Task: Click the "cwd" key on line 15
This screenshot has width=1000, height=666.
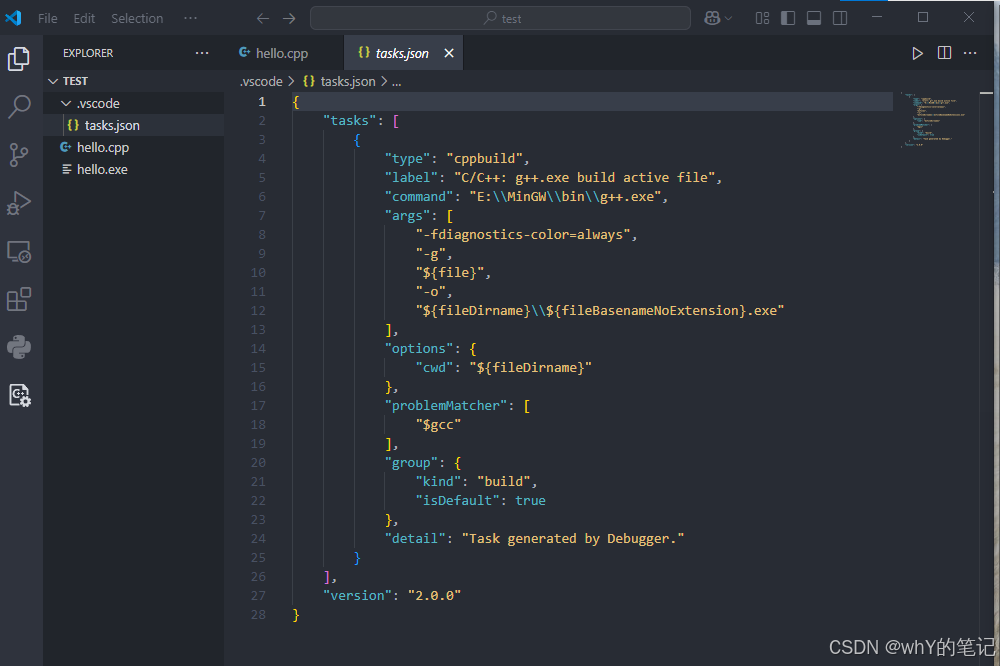Action: tap(434, 368)
